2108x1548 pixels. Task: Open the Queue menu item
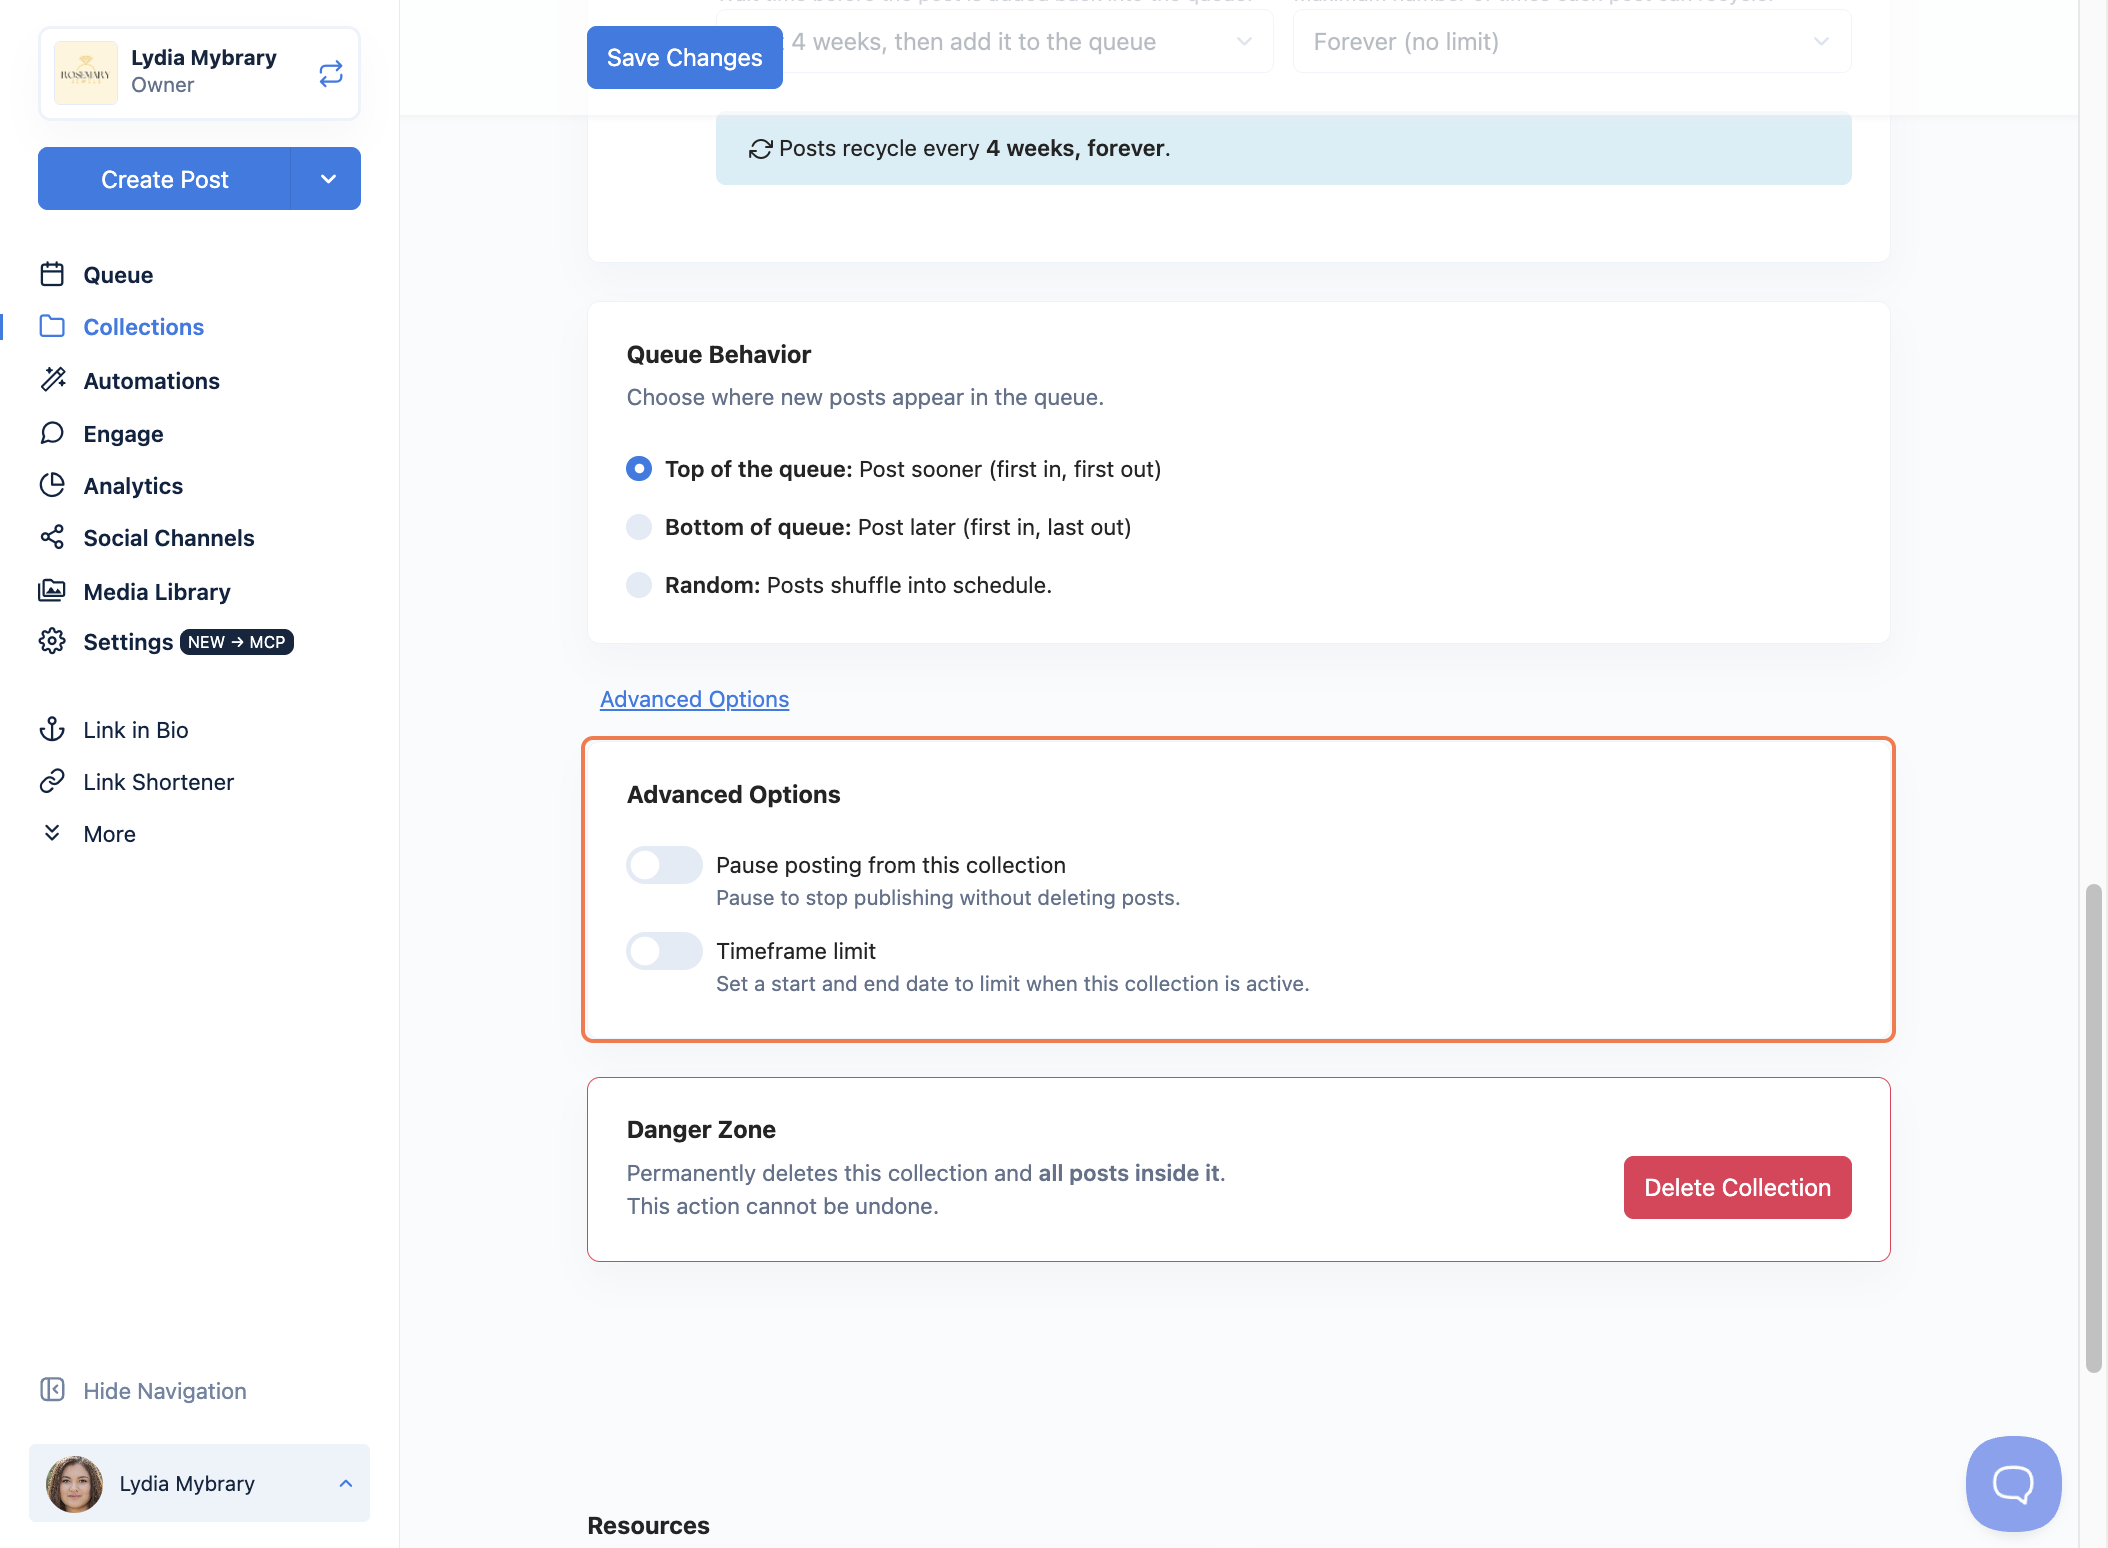[x=118, y=275]
